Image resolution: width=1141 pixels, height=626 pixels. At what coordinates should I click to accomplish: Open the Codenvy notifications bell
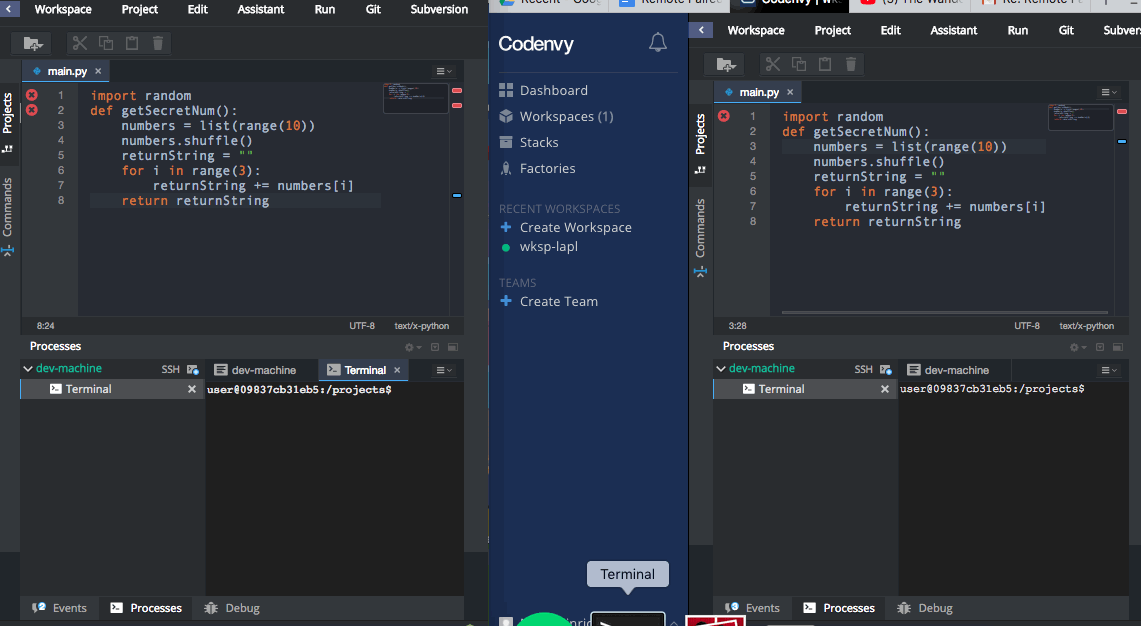(658, 42)
